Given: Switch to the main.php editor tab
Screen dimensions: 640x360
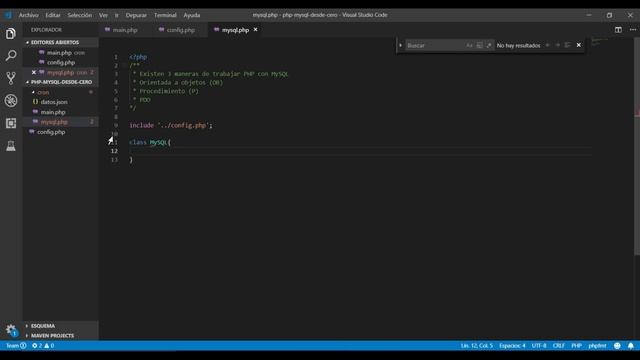Looking at the screenshot, I should 125,30.
